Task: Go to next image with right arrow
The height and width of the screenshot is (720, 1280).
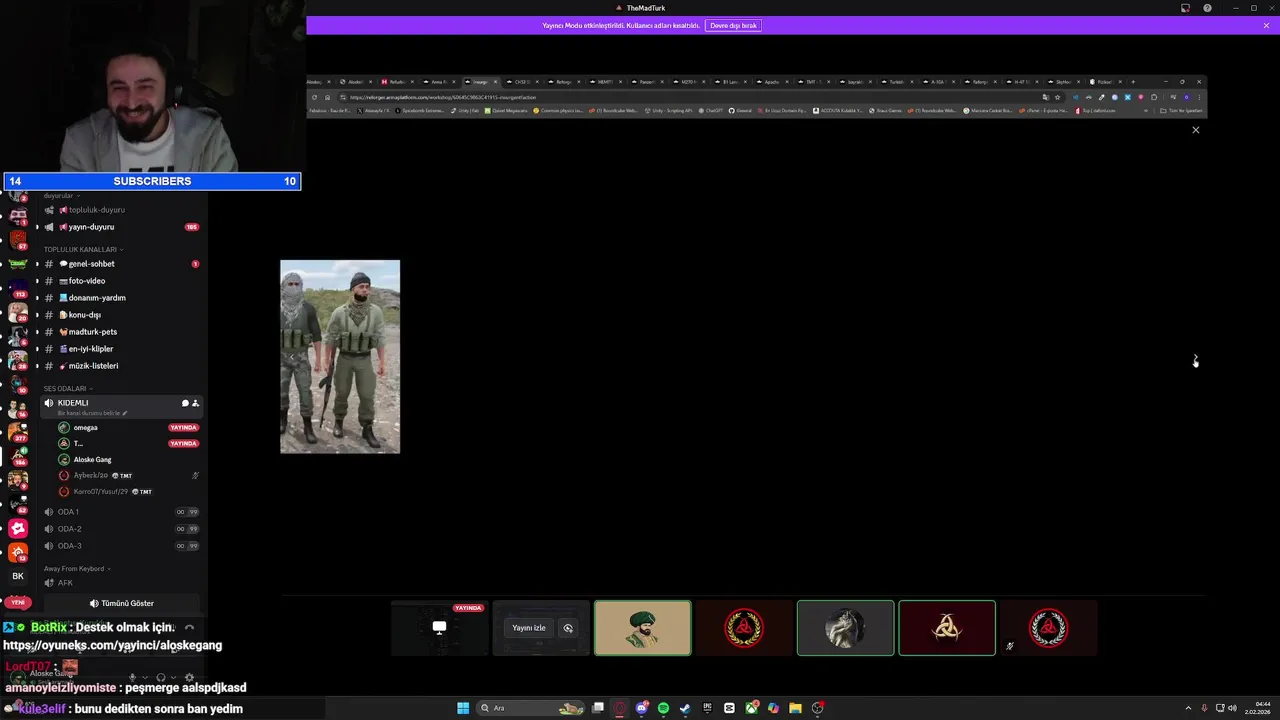Action: [1195, 360]
